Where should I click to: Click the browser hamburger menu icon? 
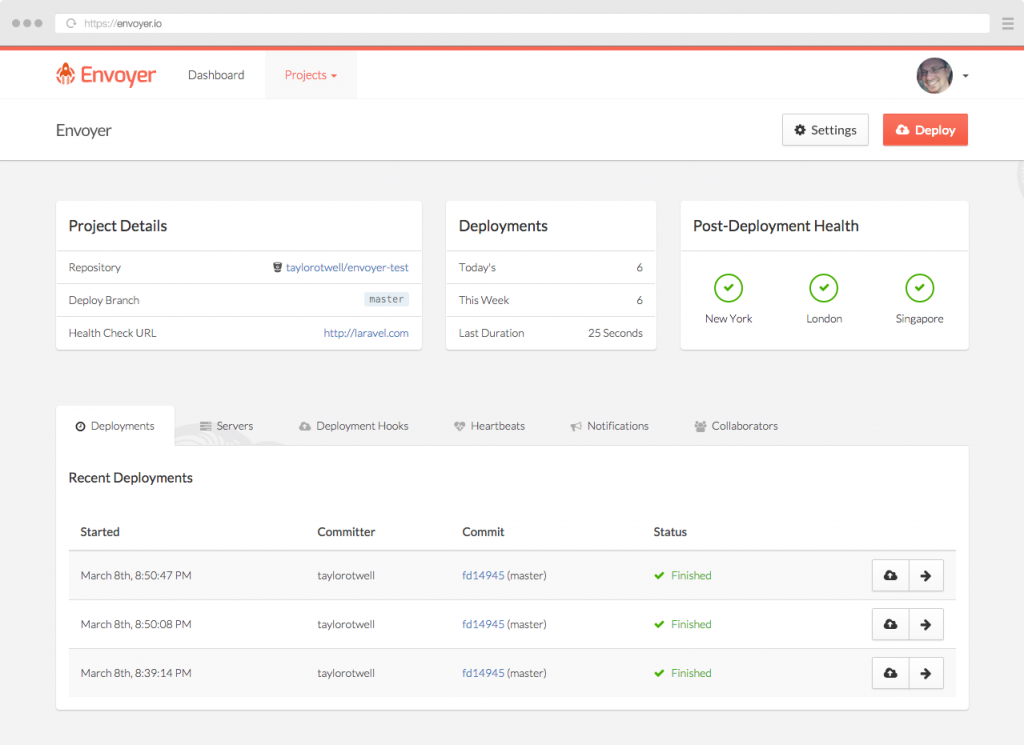coord(1008,23)
